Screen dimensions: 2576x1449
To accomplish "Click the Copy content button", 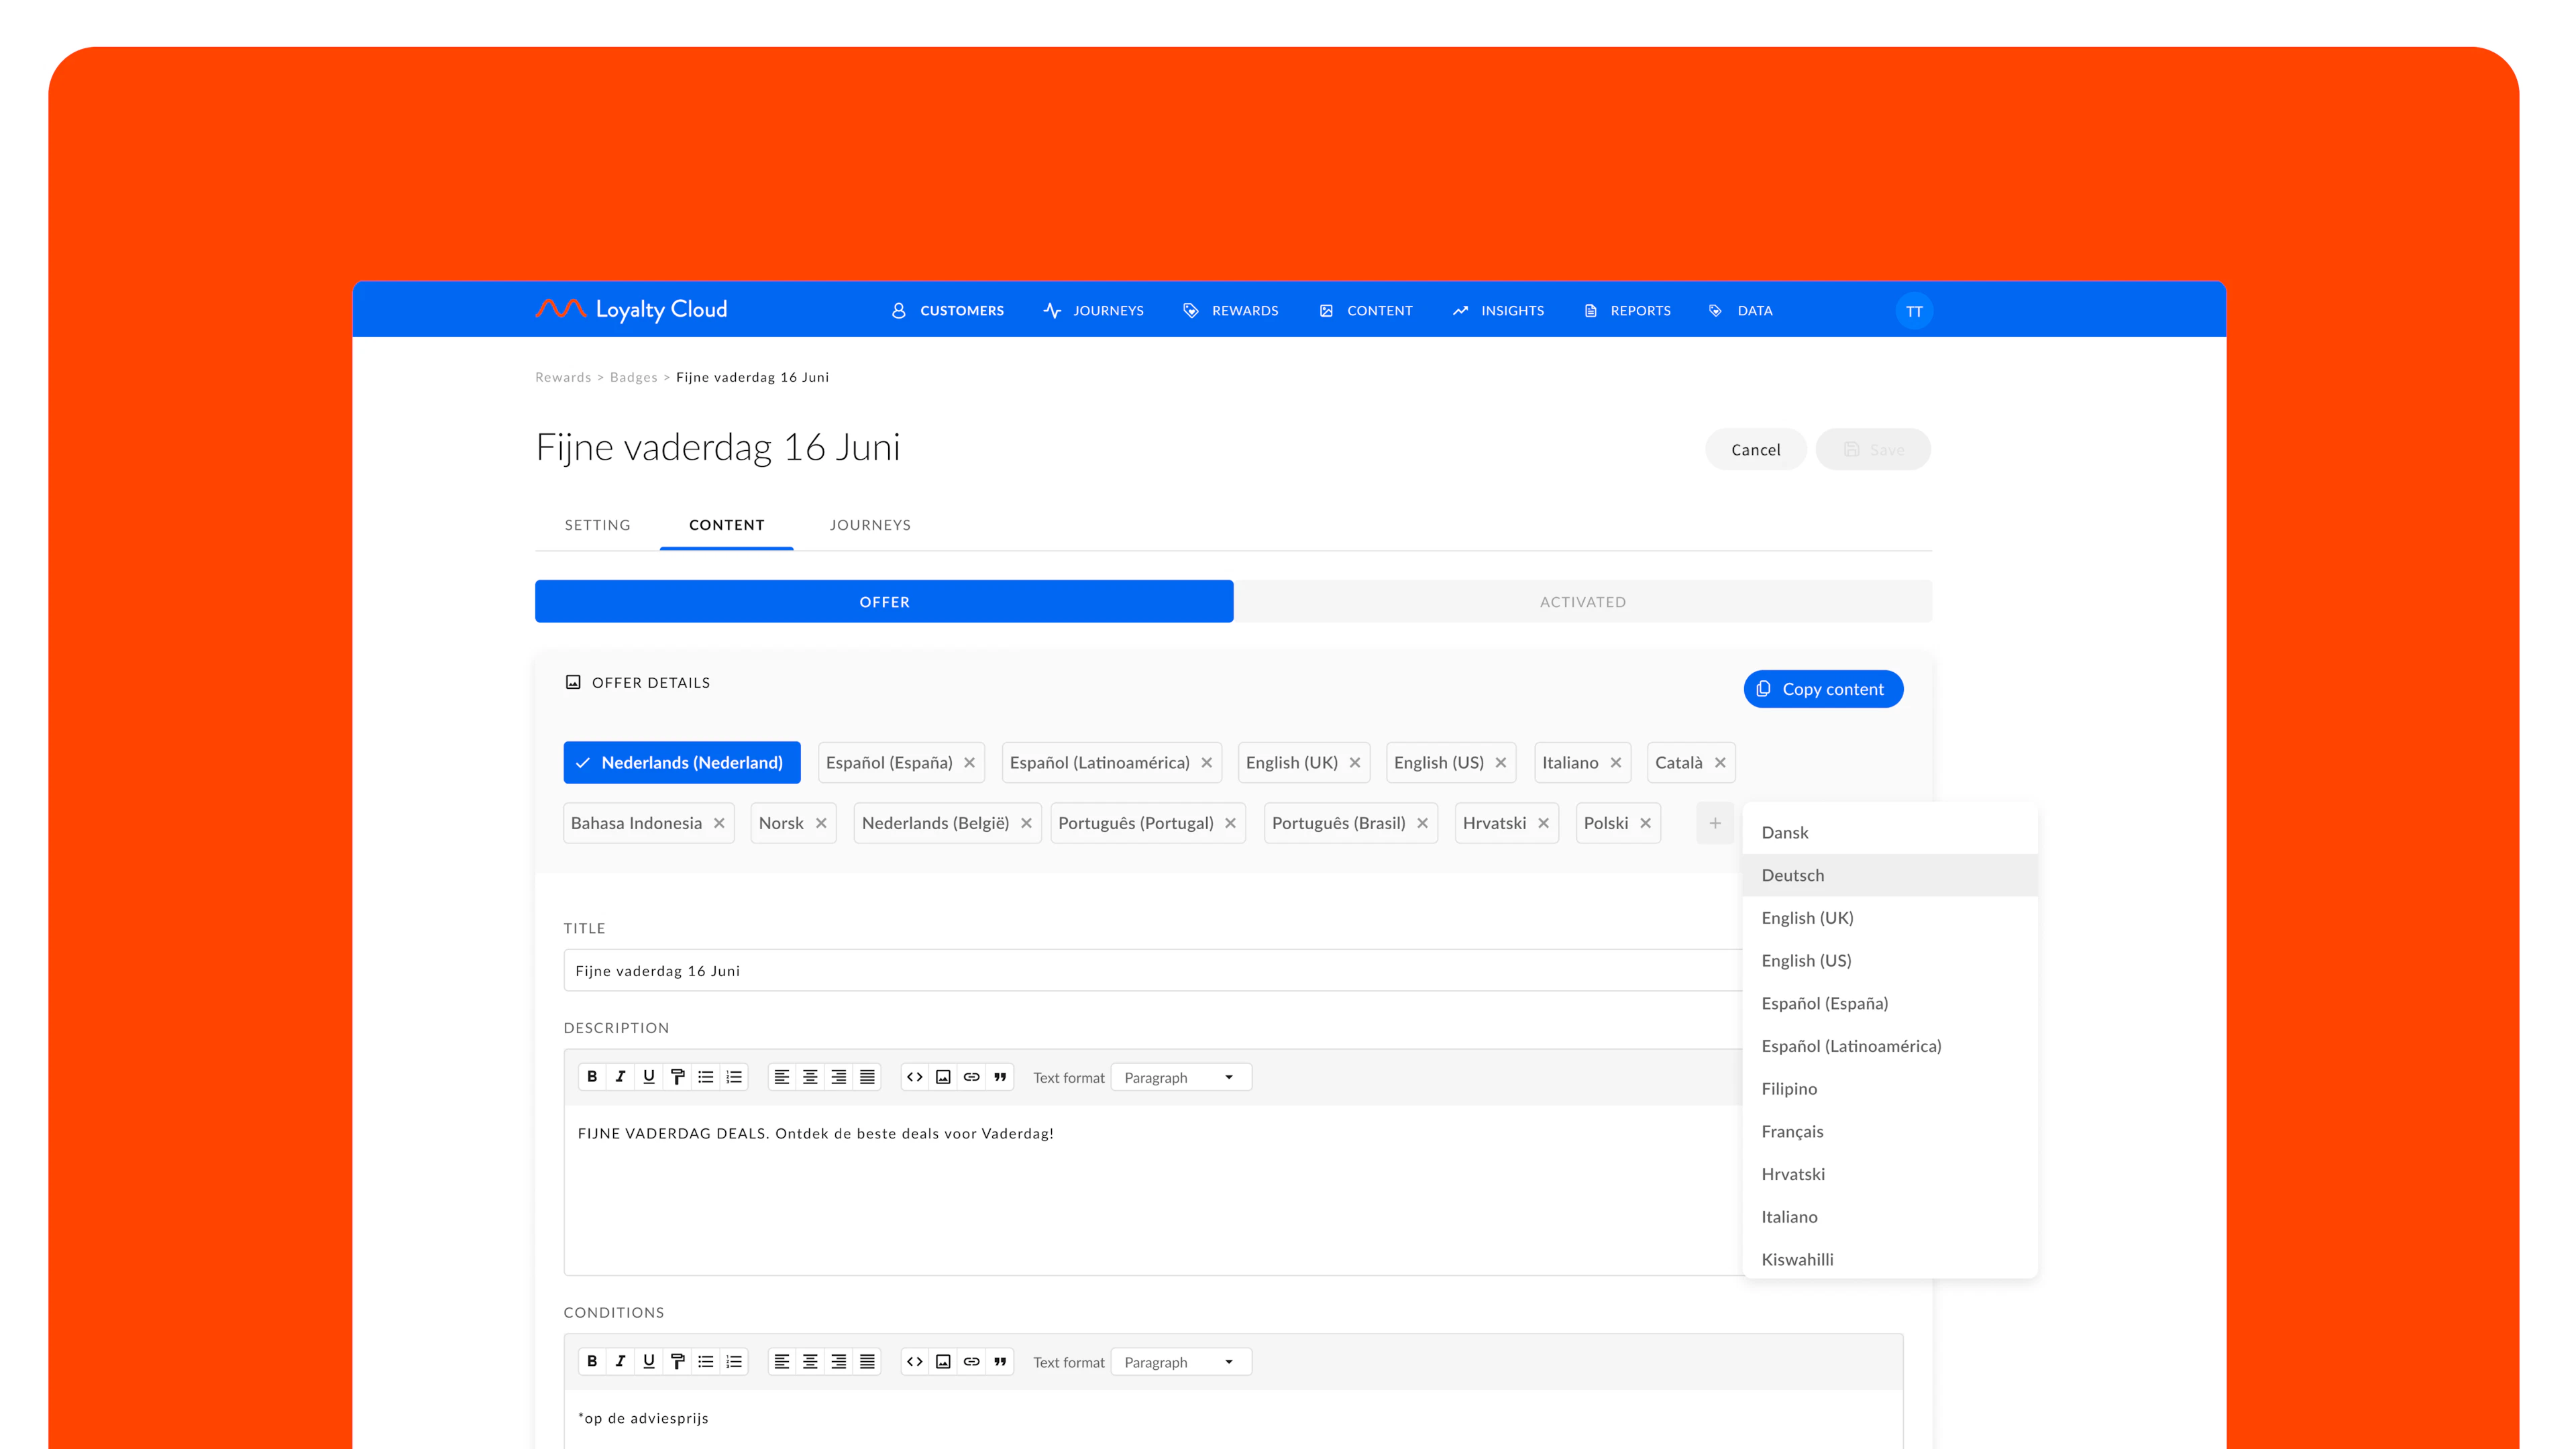I will point(1823,689).
